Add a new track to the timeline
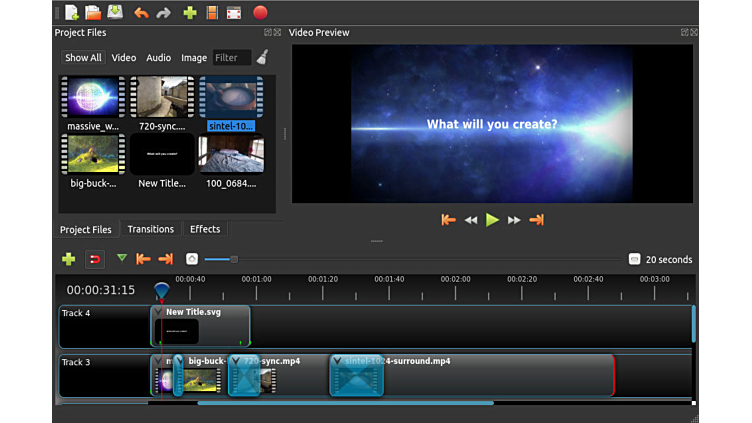Image resolution: width=752 pixels, height=423 pixels. coord(68,259)
